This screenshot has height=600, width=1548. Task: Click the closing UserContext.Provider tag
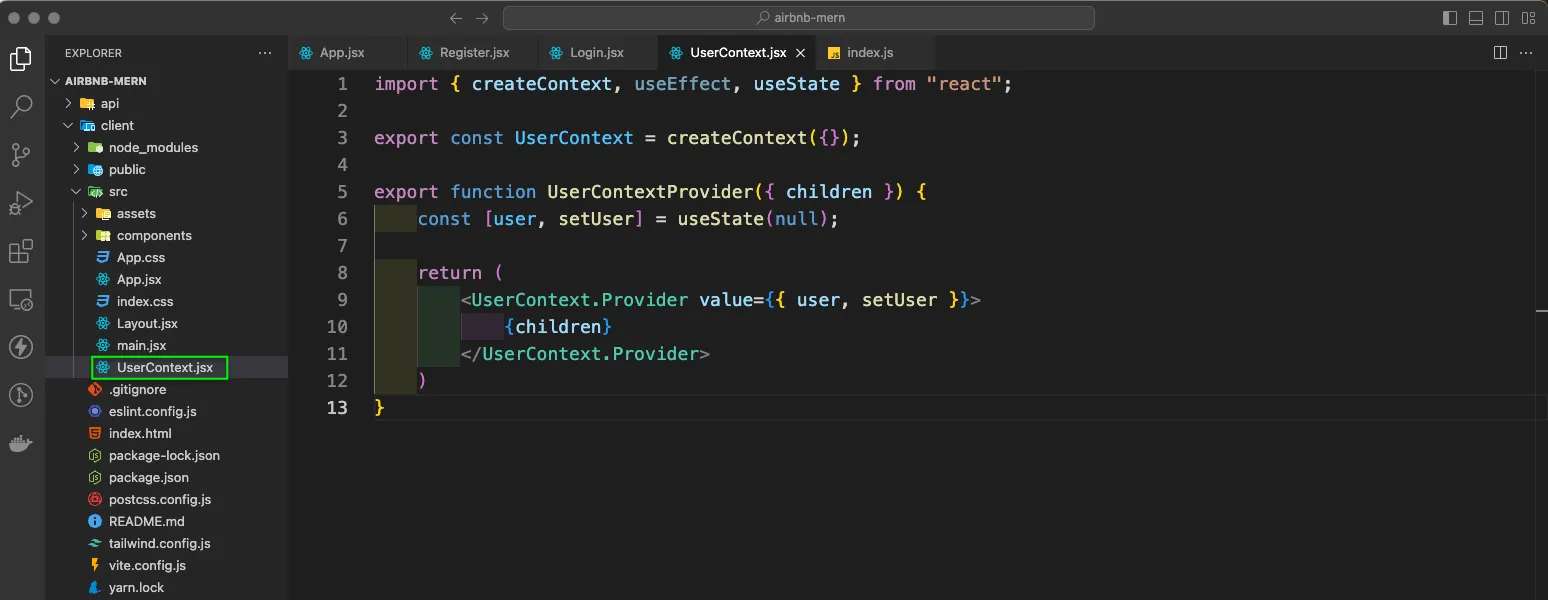coord(585,353)
